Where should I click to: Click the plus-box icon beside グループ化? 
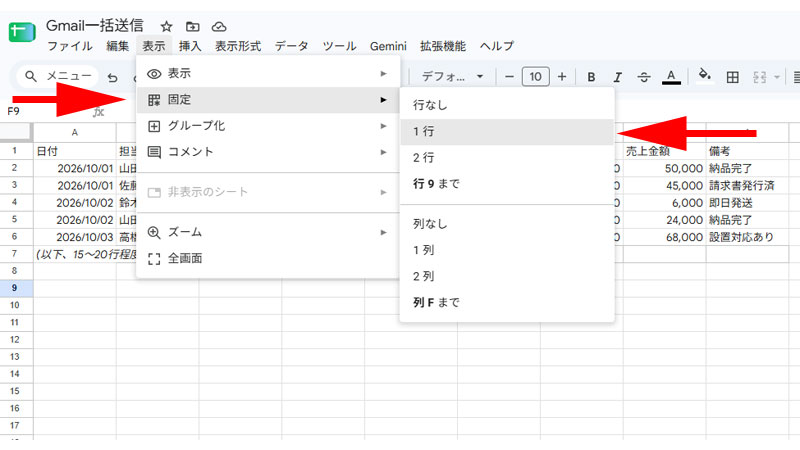(x=154, y=126)
